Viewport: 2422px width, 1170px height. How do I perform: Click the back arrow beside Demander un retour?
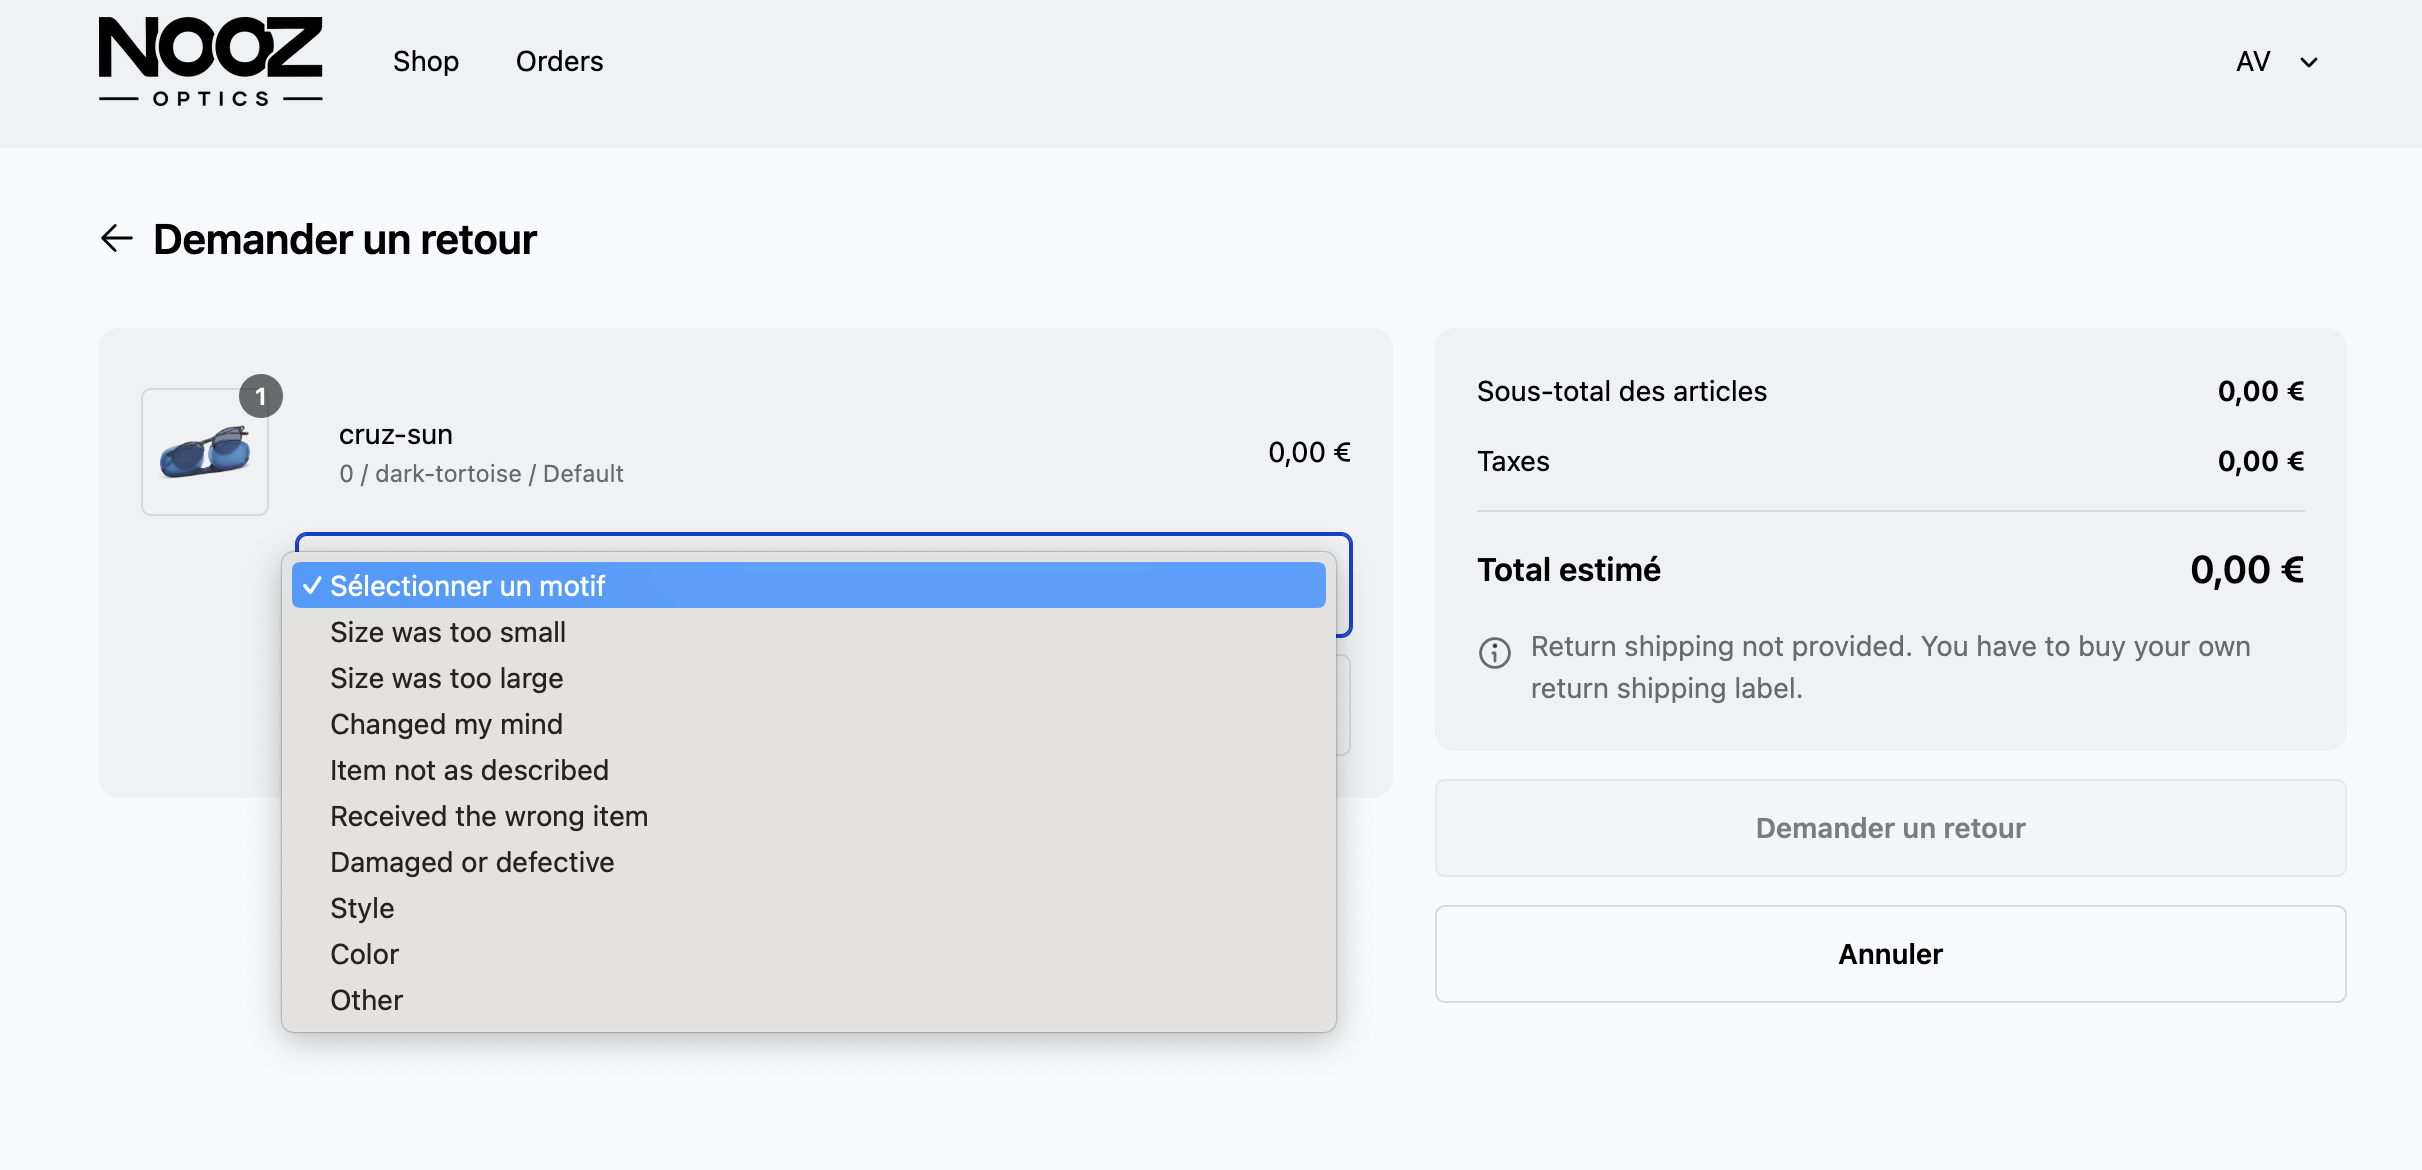[x=117, y=238]
